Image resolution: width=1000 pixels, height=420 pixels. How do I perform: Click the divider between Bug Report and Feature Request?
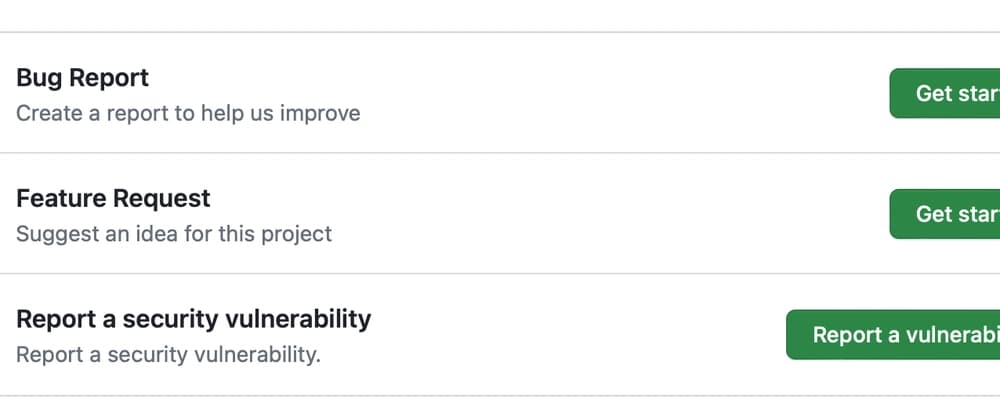500,153
